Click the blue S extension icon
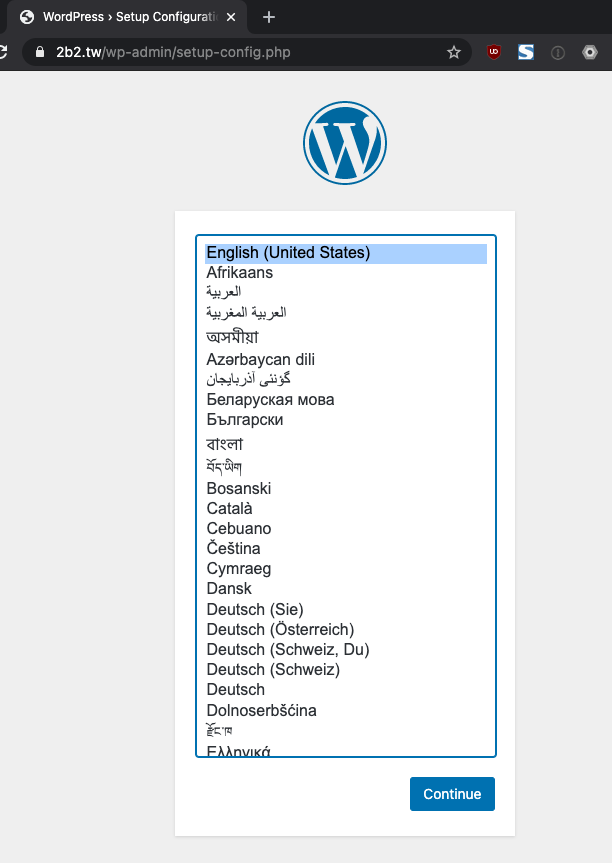Viewport: 612px width, 863px height. [x=526, y=52]
